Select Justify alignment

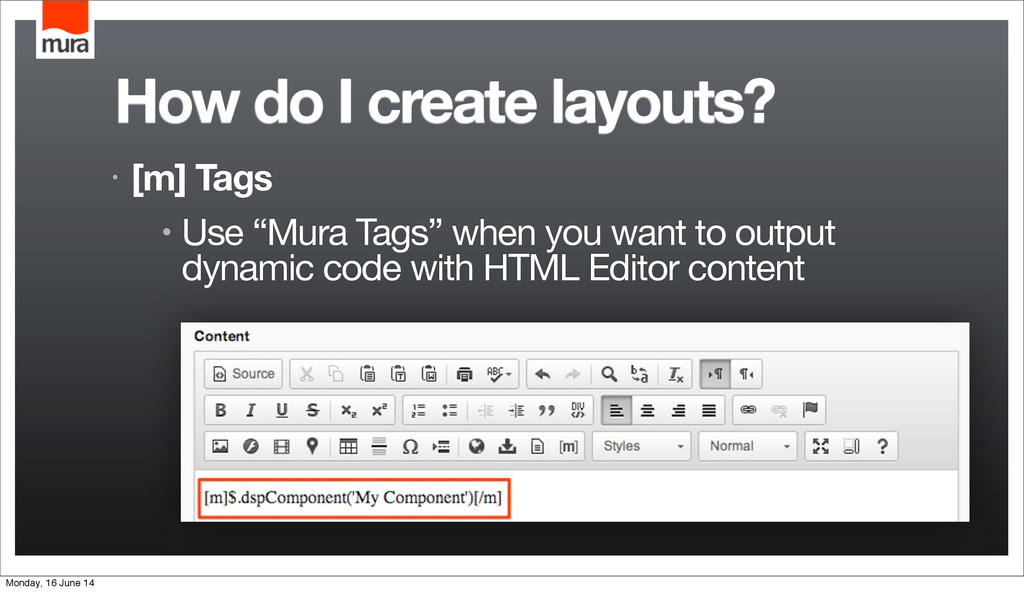709,410
